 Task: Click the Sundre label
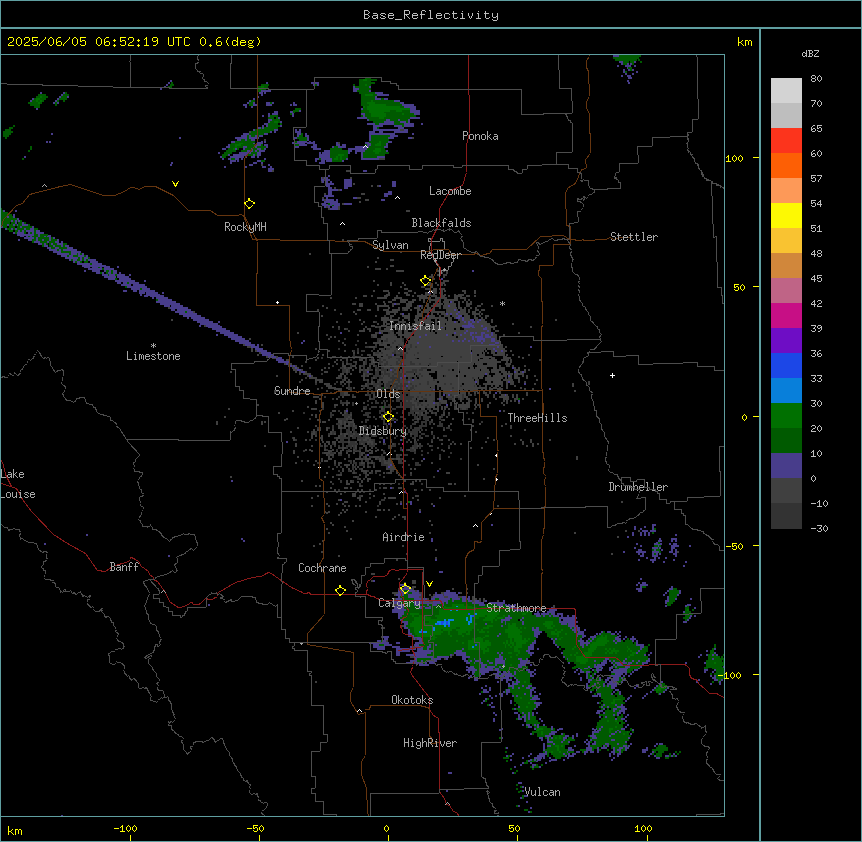(292, 391)
